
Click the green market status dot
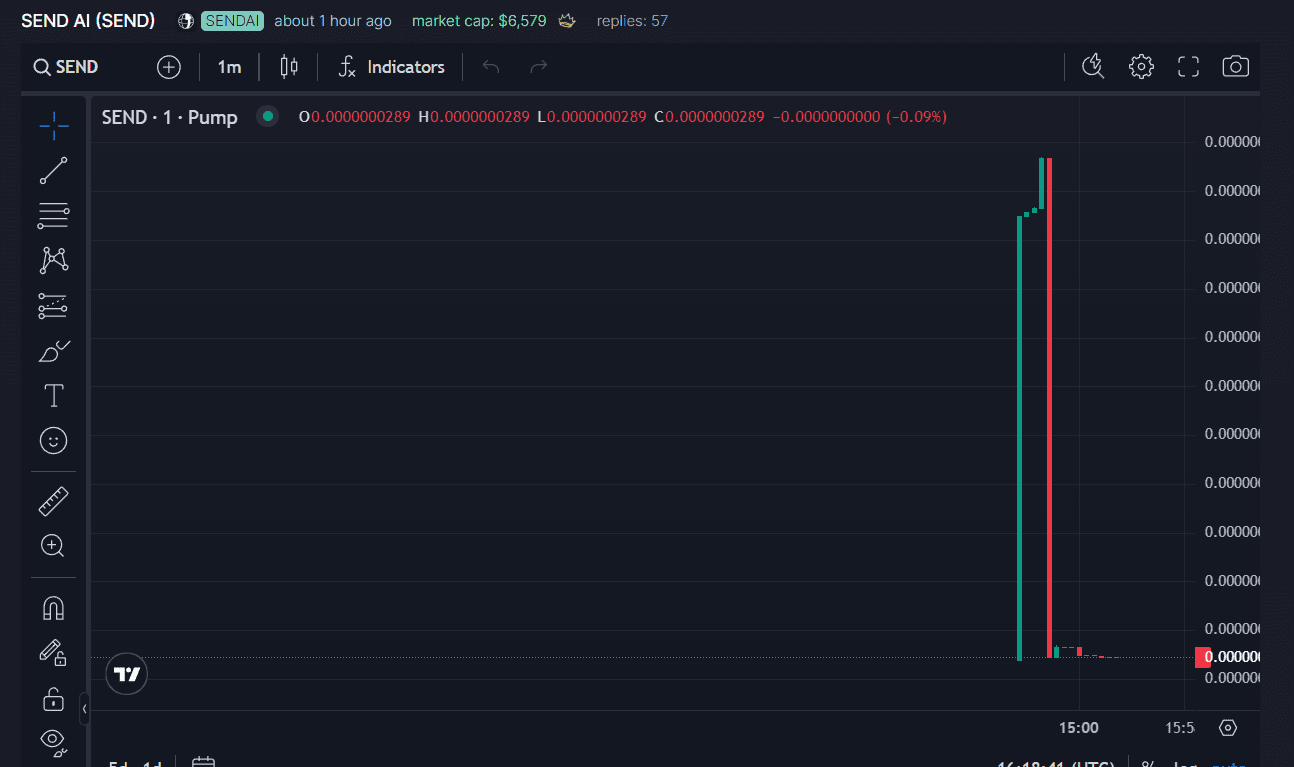tap(267, 116)
